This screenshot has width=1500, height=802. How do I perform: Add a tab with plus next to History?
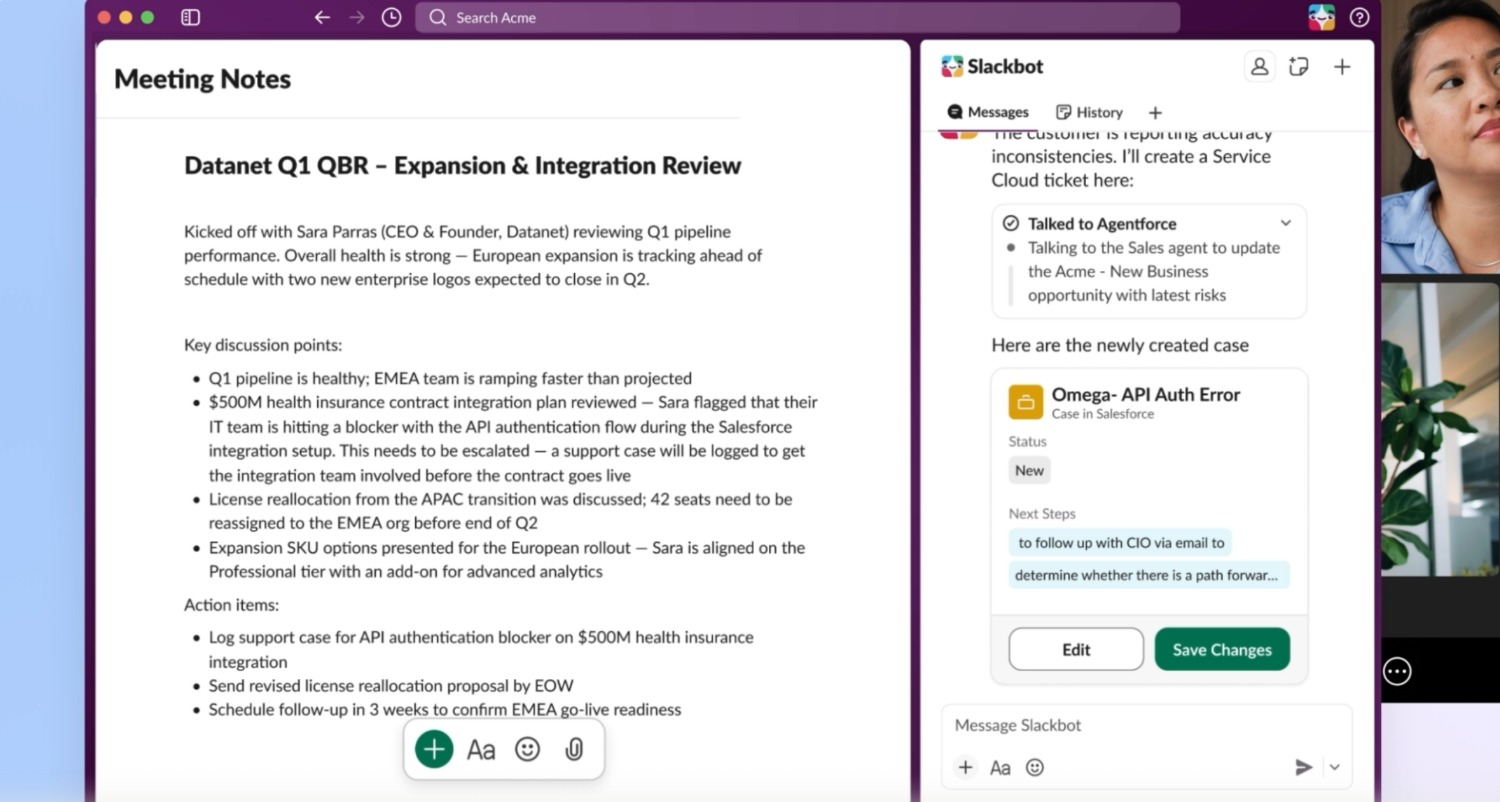tap(1155, 112)
